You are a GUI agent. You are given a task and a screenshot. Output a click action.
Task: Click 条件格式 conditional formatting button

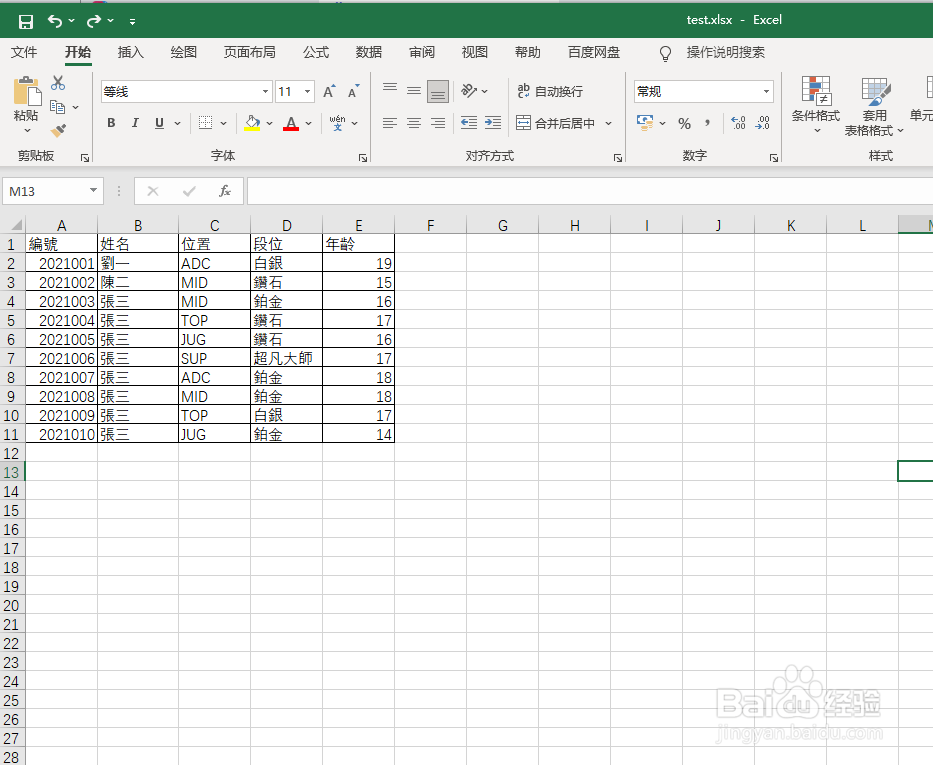tap(816, 105)
